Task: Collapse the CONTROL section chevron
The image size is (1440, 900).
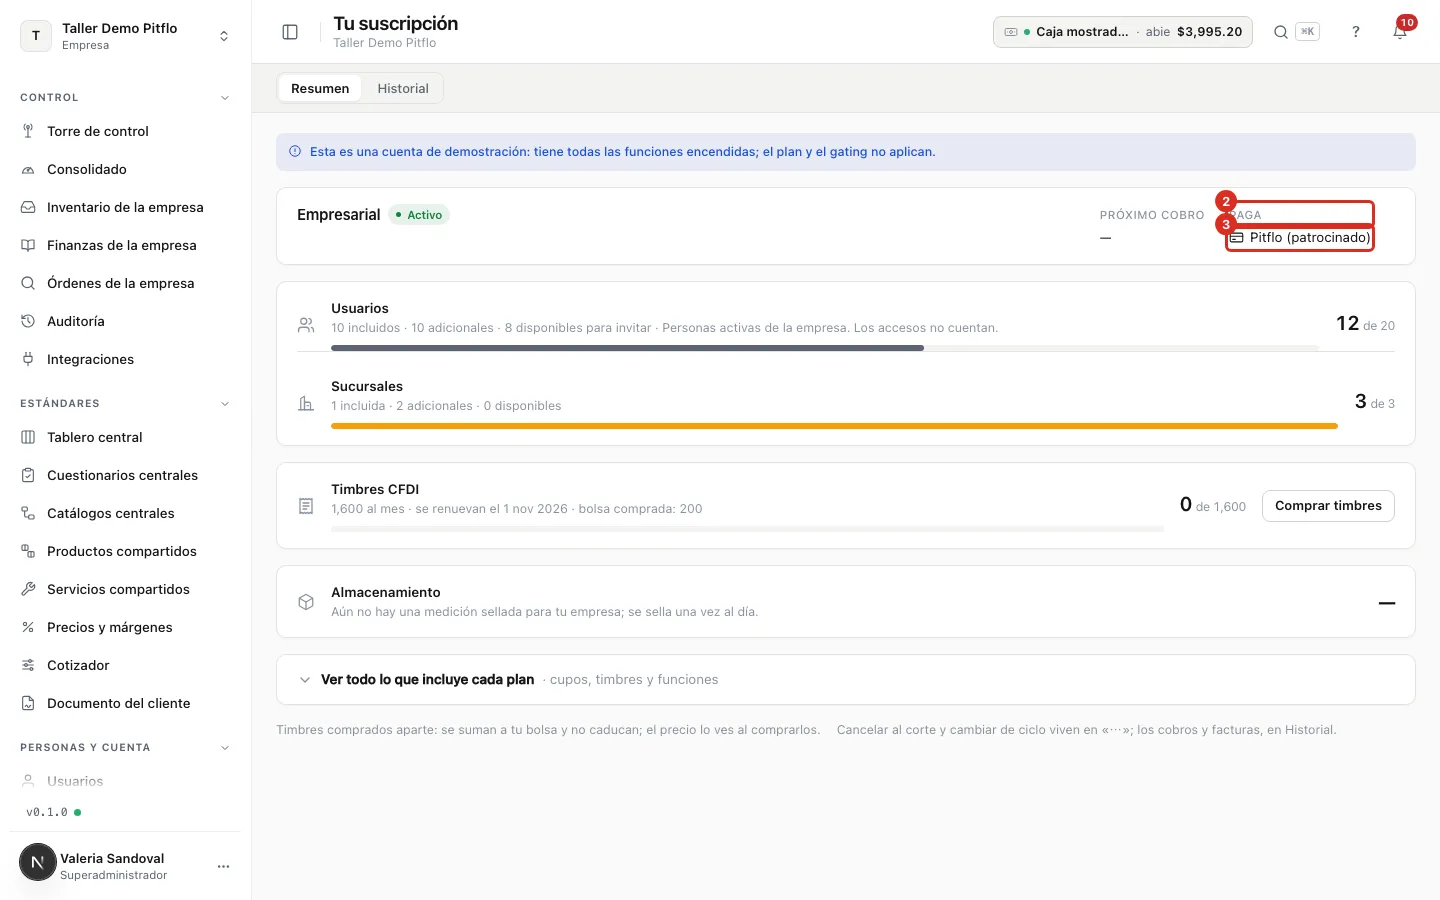Action: pyautogui.click(x=225, y=98)
